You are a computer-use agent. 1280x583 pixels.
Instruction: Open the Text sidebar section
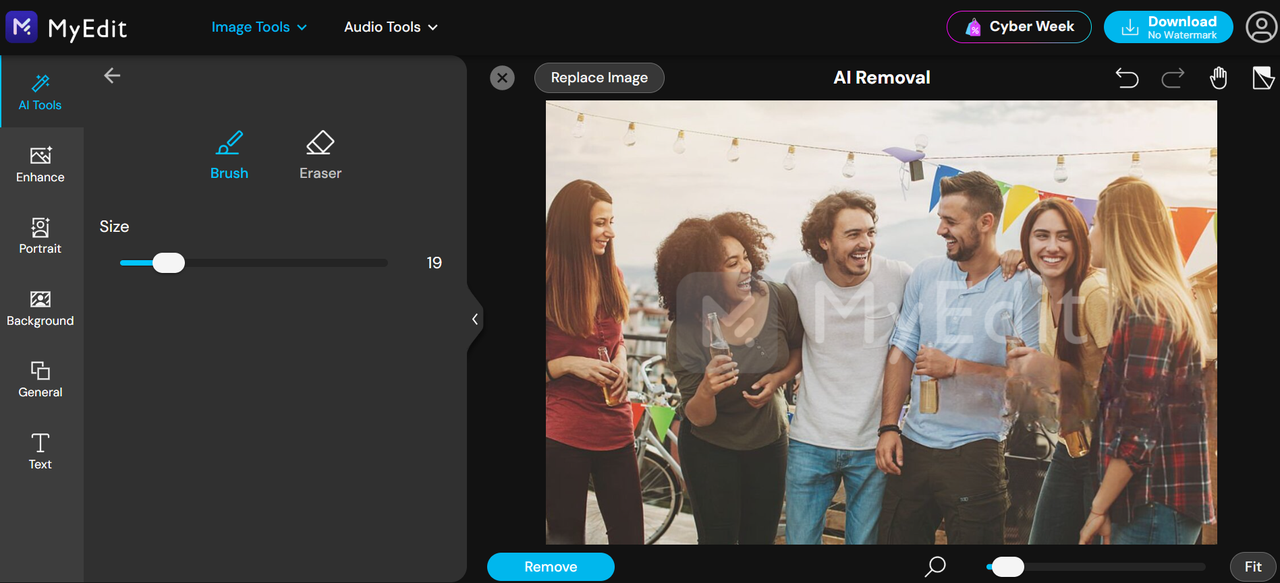[x=41, y=451]
